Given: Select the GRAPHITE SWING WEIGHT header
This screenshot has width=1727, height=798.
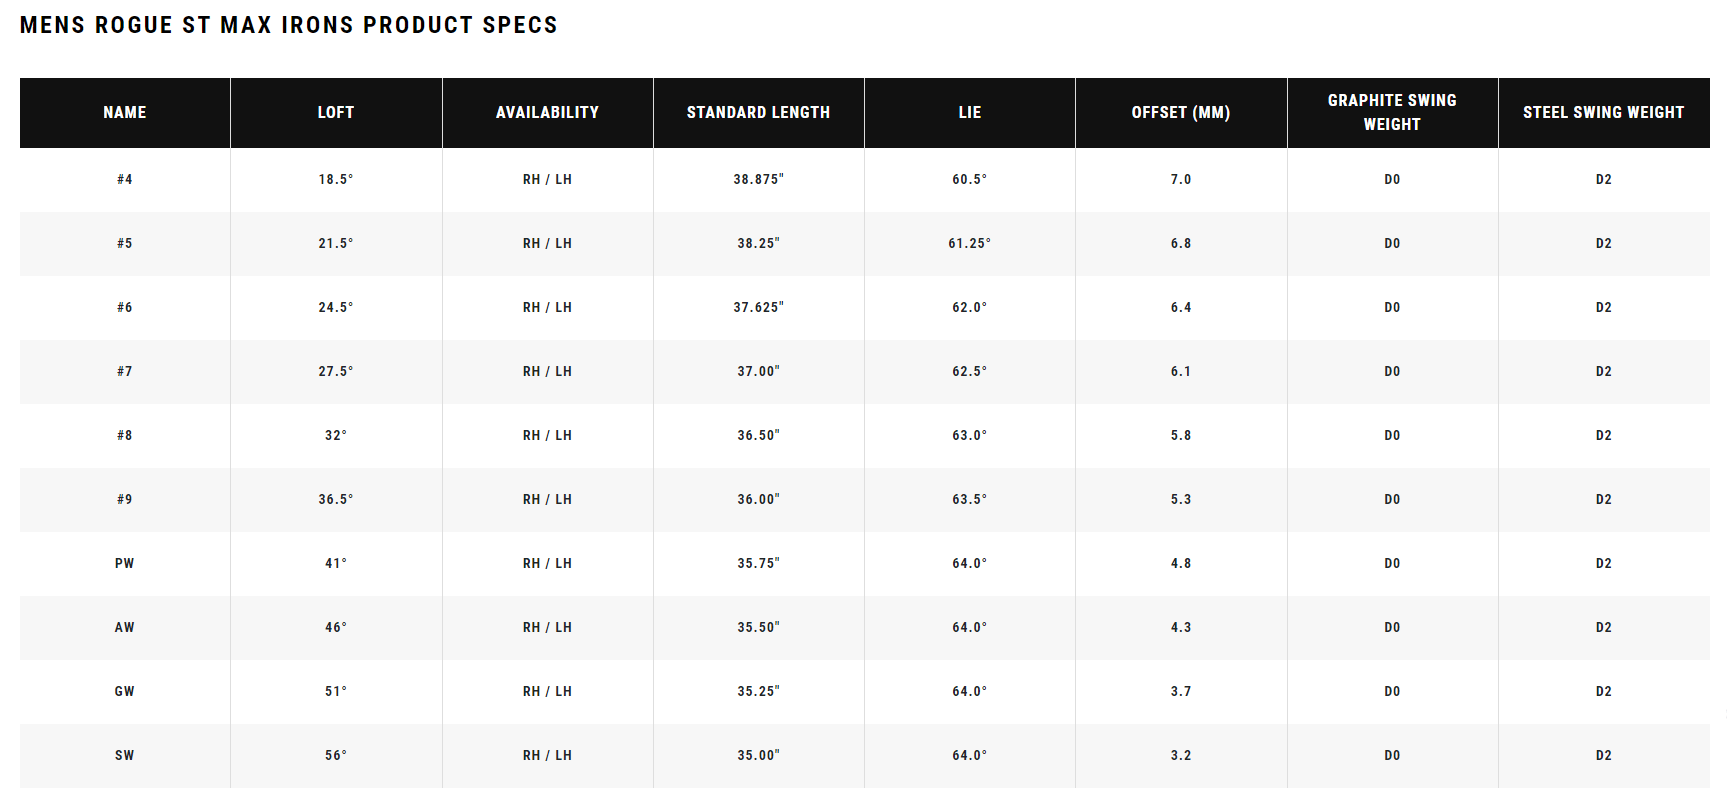Looking at the screenshot, I should (1392, 113).
